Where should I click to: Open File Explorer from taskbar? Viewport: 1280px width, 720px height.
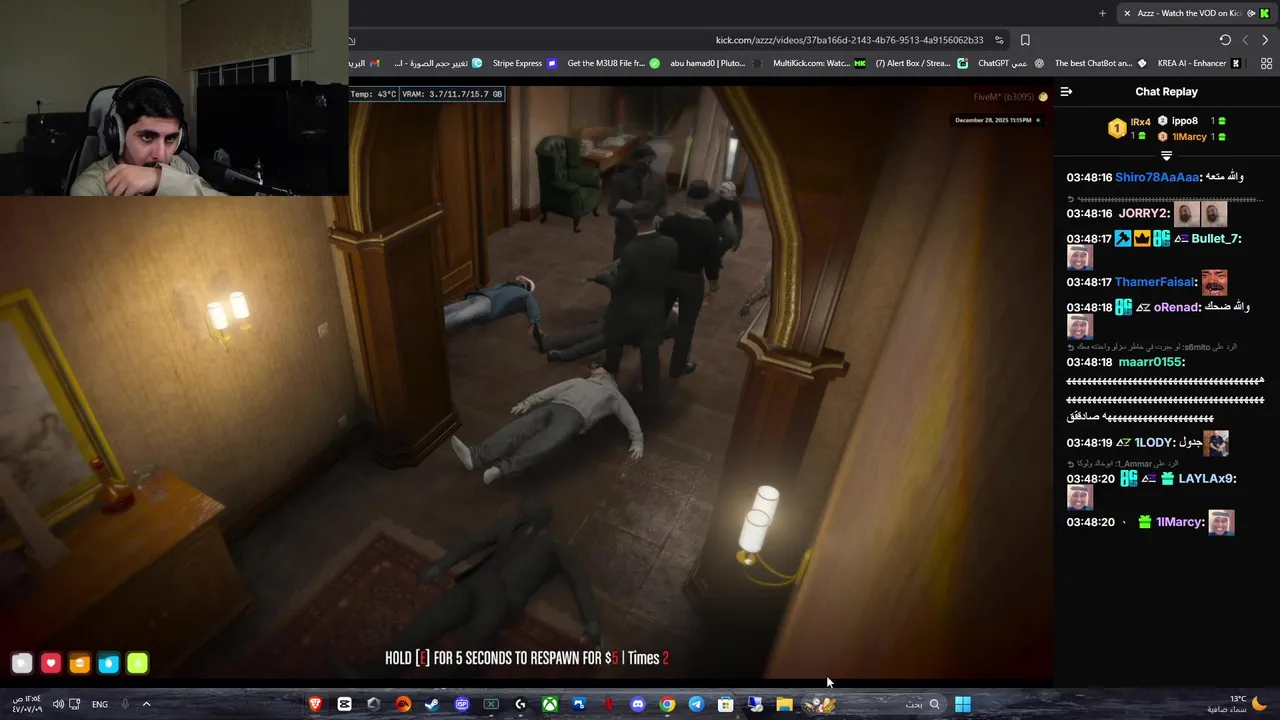tap(784, 704)
